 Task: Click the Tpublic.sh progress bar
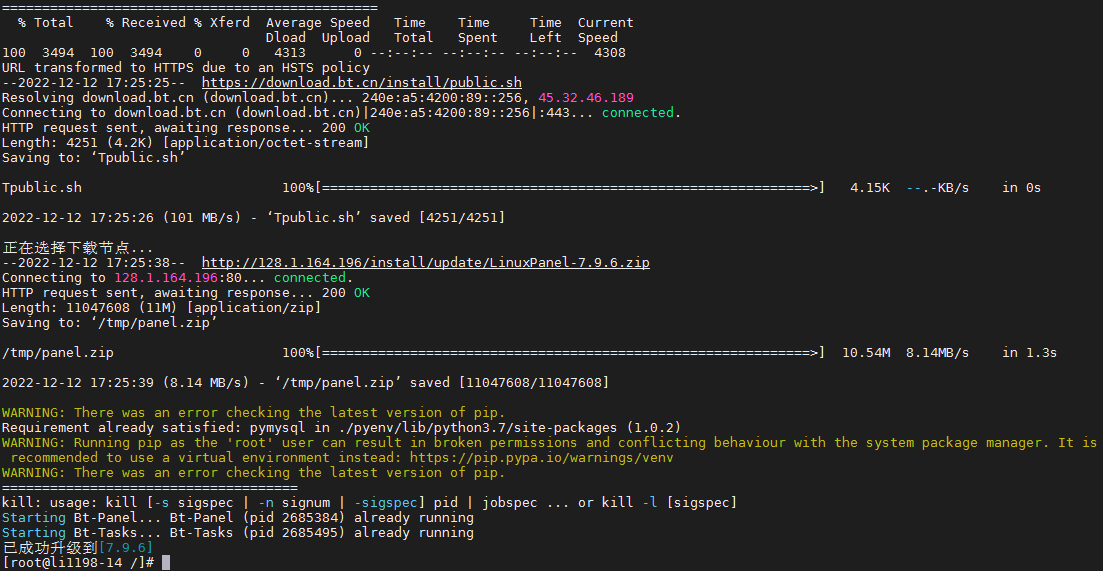click(x=570, y=188)
